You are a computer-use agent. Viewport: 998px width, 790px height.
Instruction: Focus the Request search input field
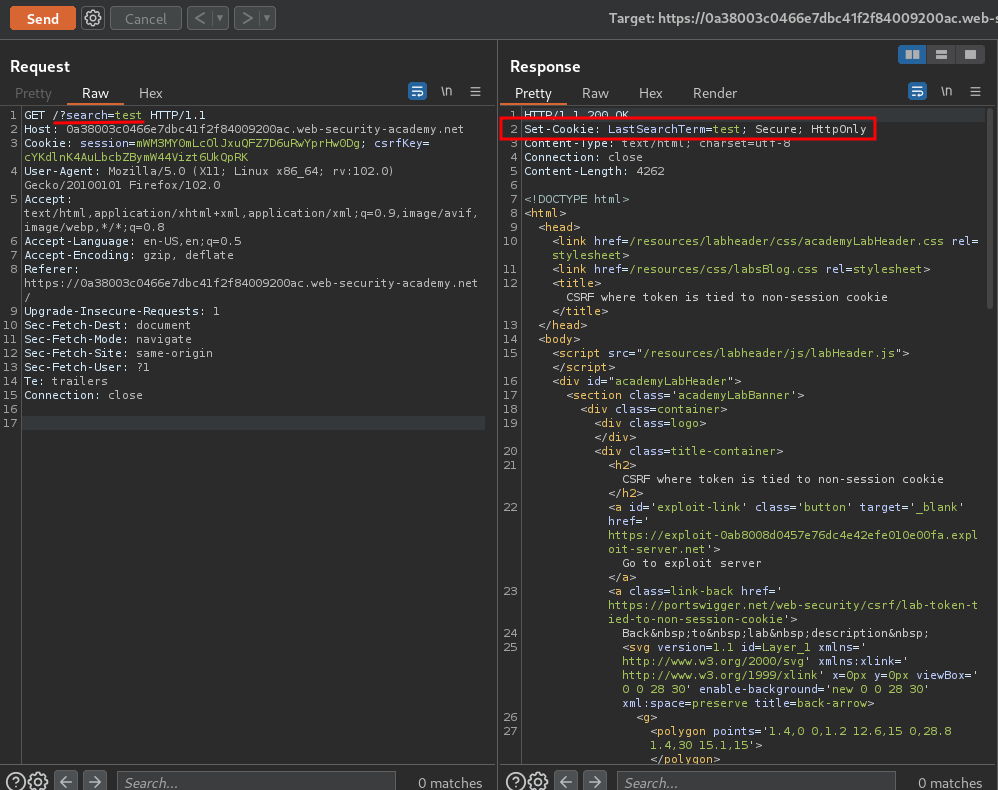pos(257,782)
